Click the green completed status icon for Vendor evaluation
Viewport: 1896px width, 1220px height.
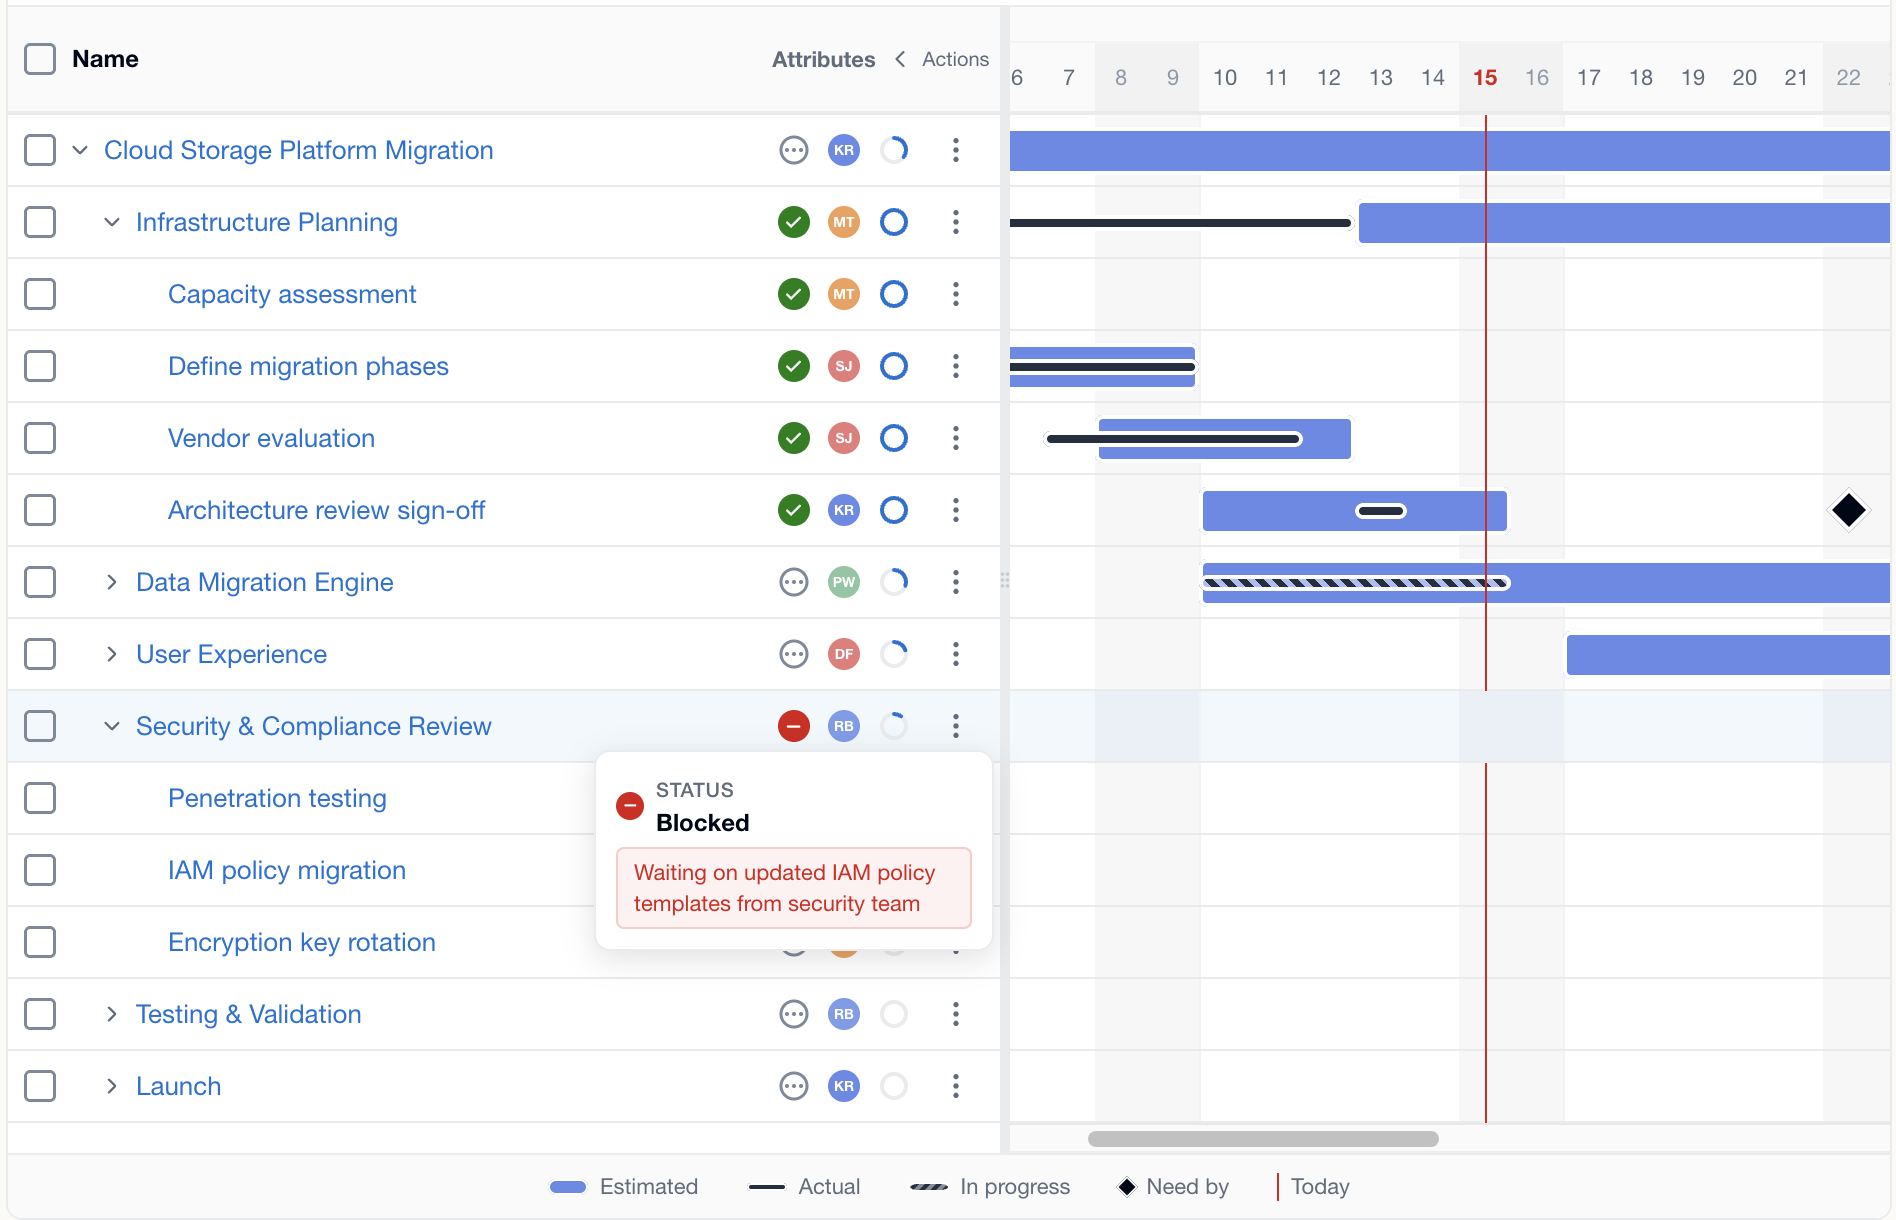click(x=793, y=438)
